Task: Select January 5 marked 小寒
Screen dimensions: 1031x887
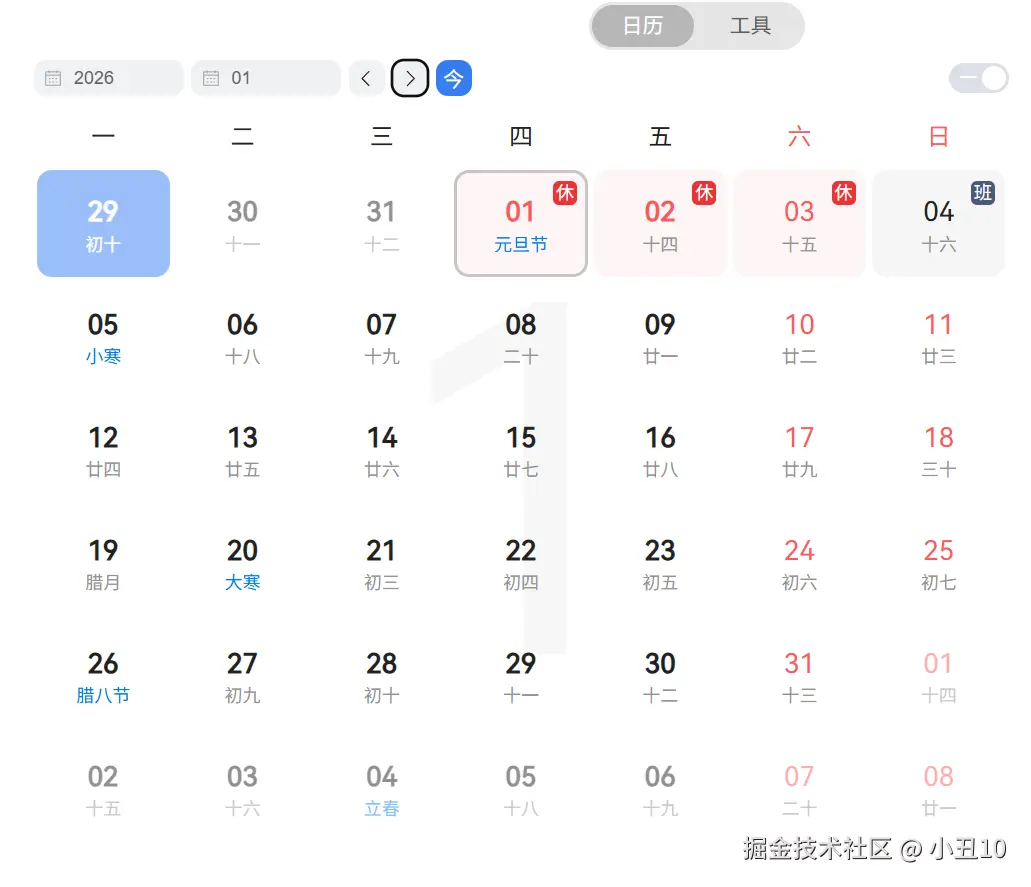Action: coord(103,337)
